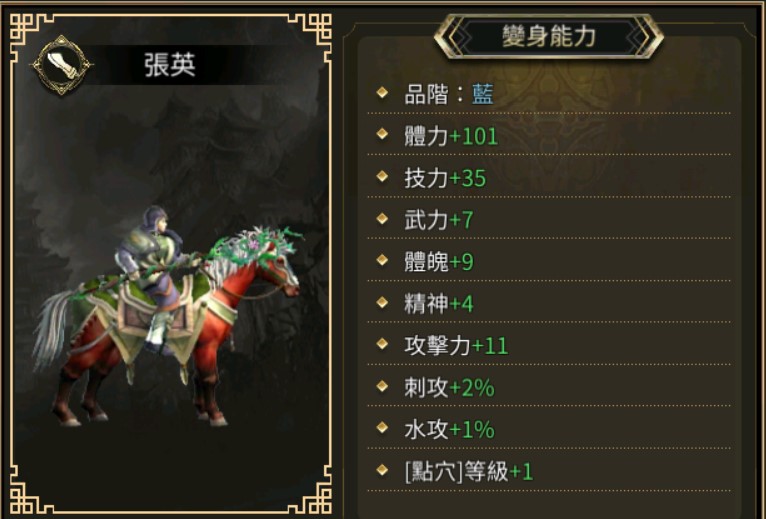766x519 pixels.
Task: Select the 刺攻+2% stat row
Action: [549, 388]
